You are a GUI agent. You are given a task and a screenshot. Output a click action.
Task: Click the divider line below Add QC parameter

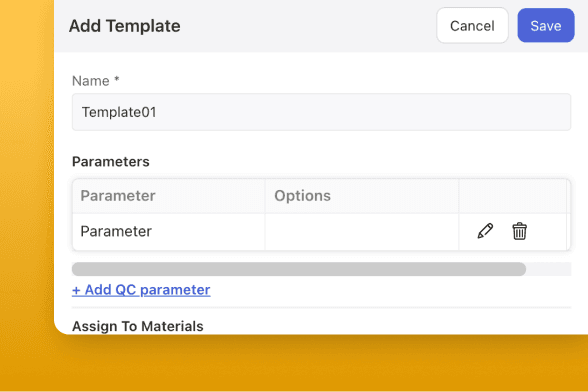click(x=321, y=308)
